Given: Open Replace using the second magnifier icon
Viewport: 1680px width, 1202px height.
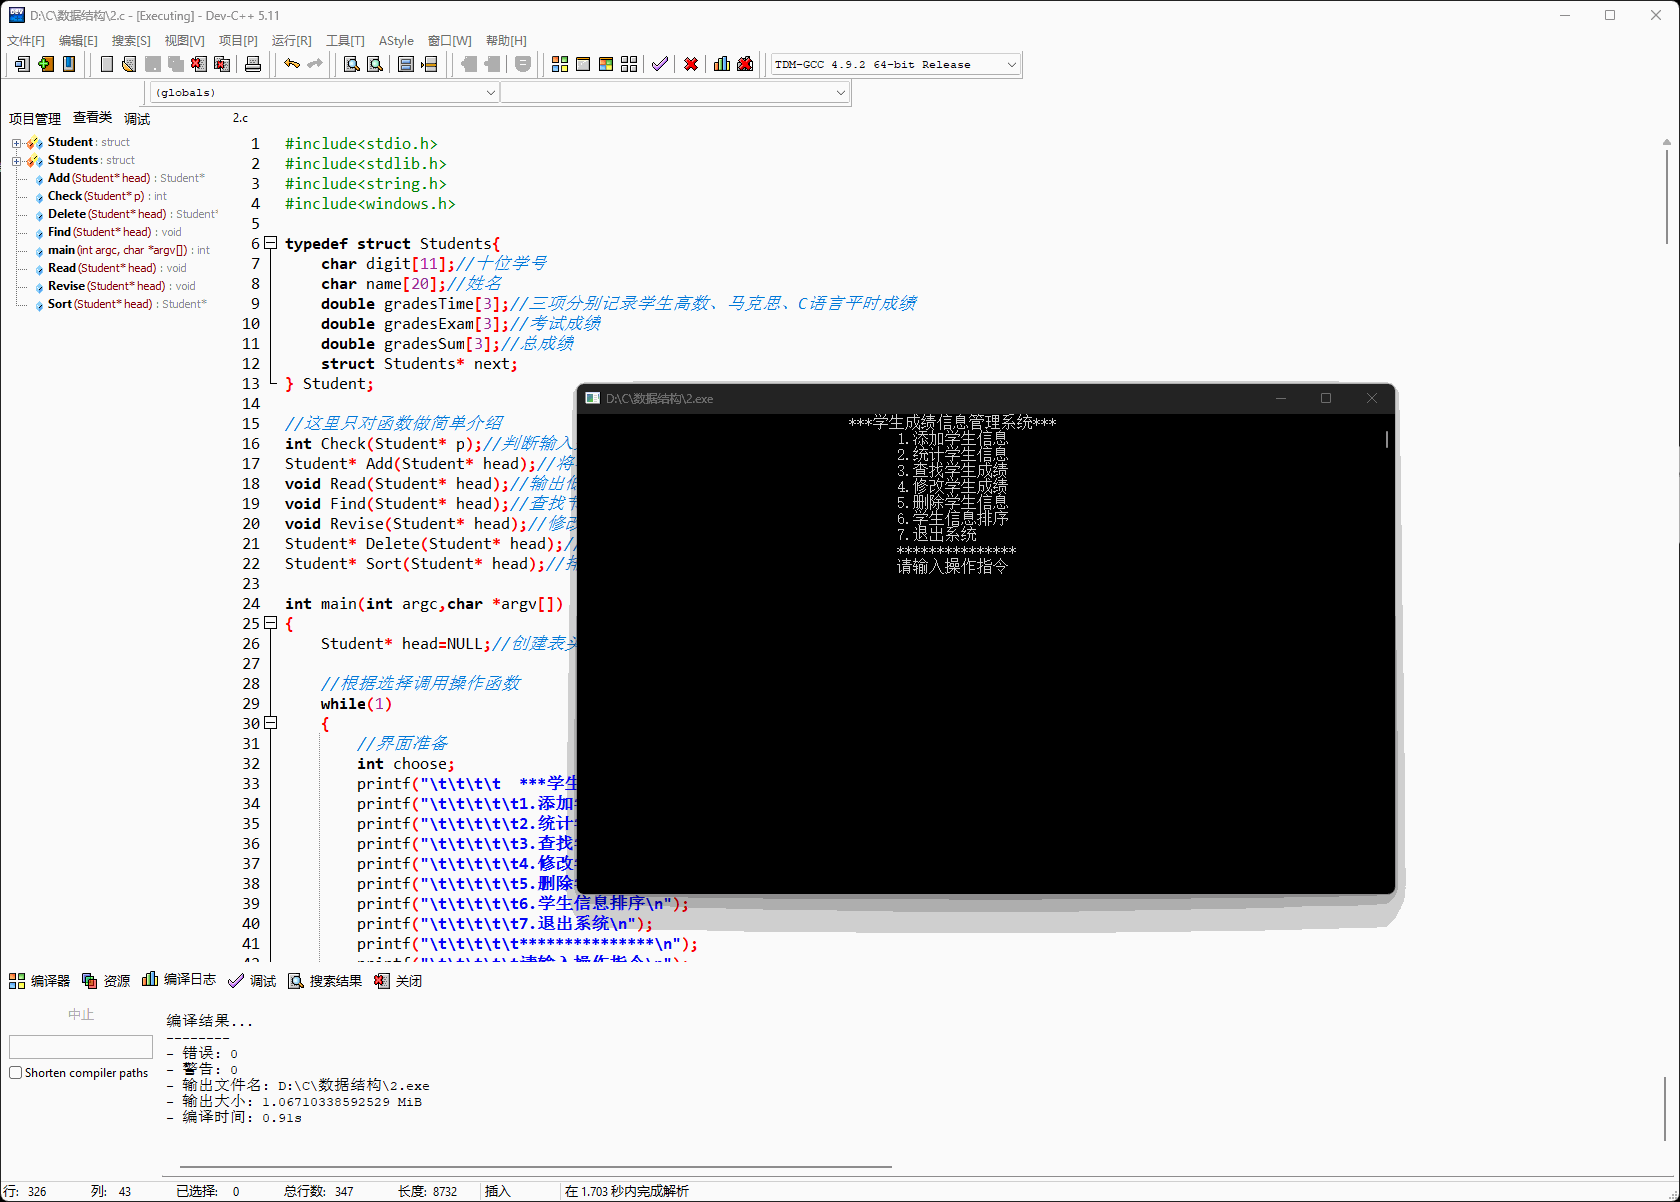Looking at the screenshot, I should pos(375,64).
